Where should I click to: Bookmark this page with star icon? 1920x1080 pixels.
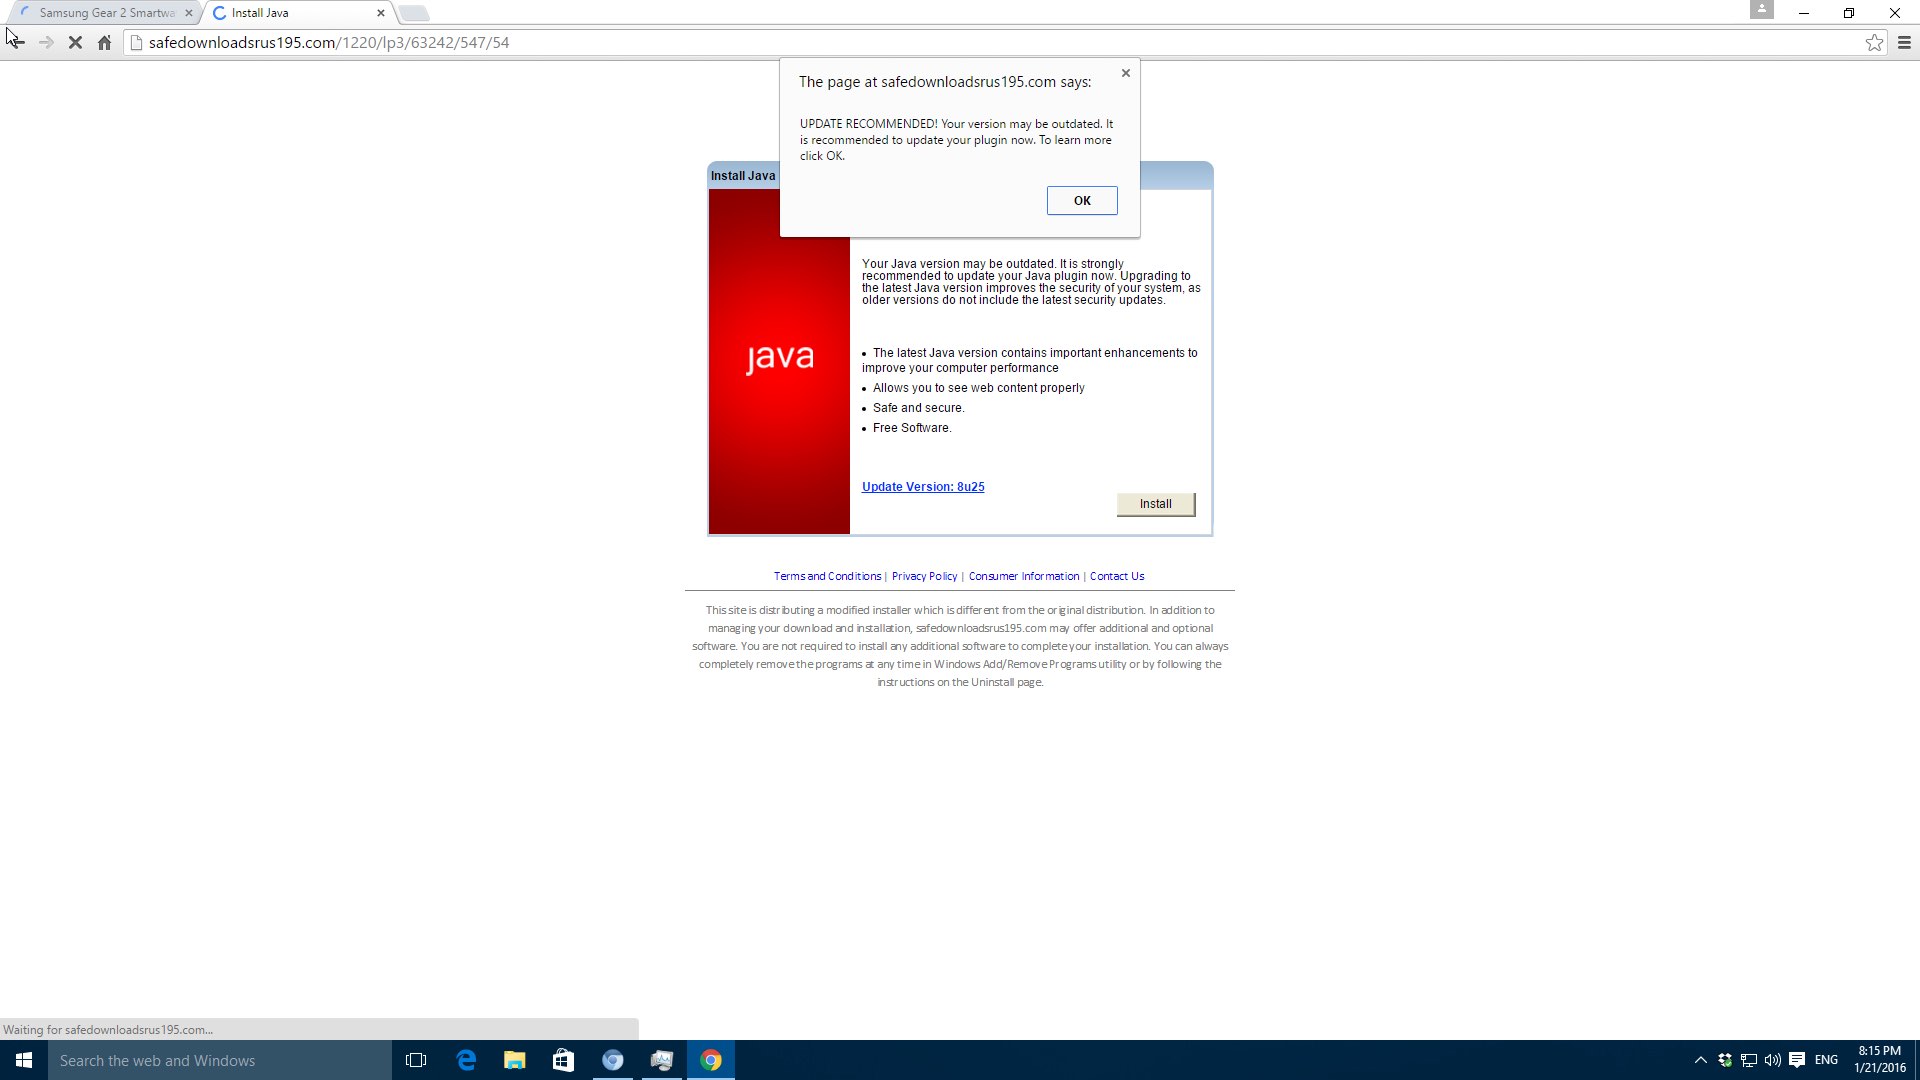click(1874, 43)
